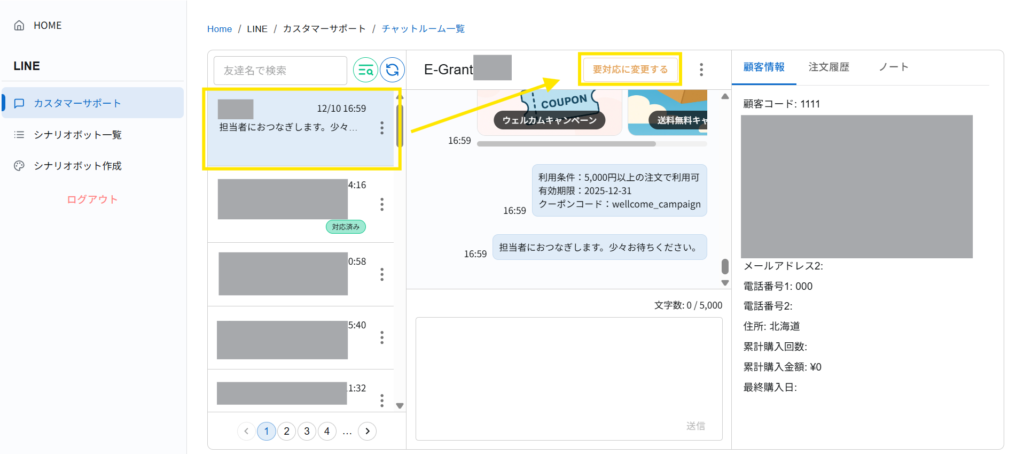Go to next page of chat rooms

(367, 431)
